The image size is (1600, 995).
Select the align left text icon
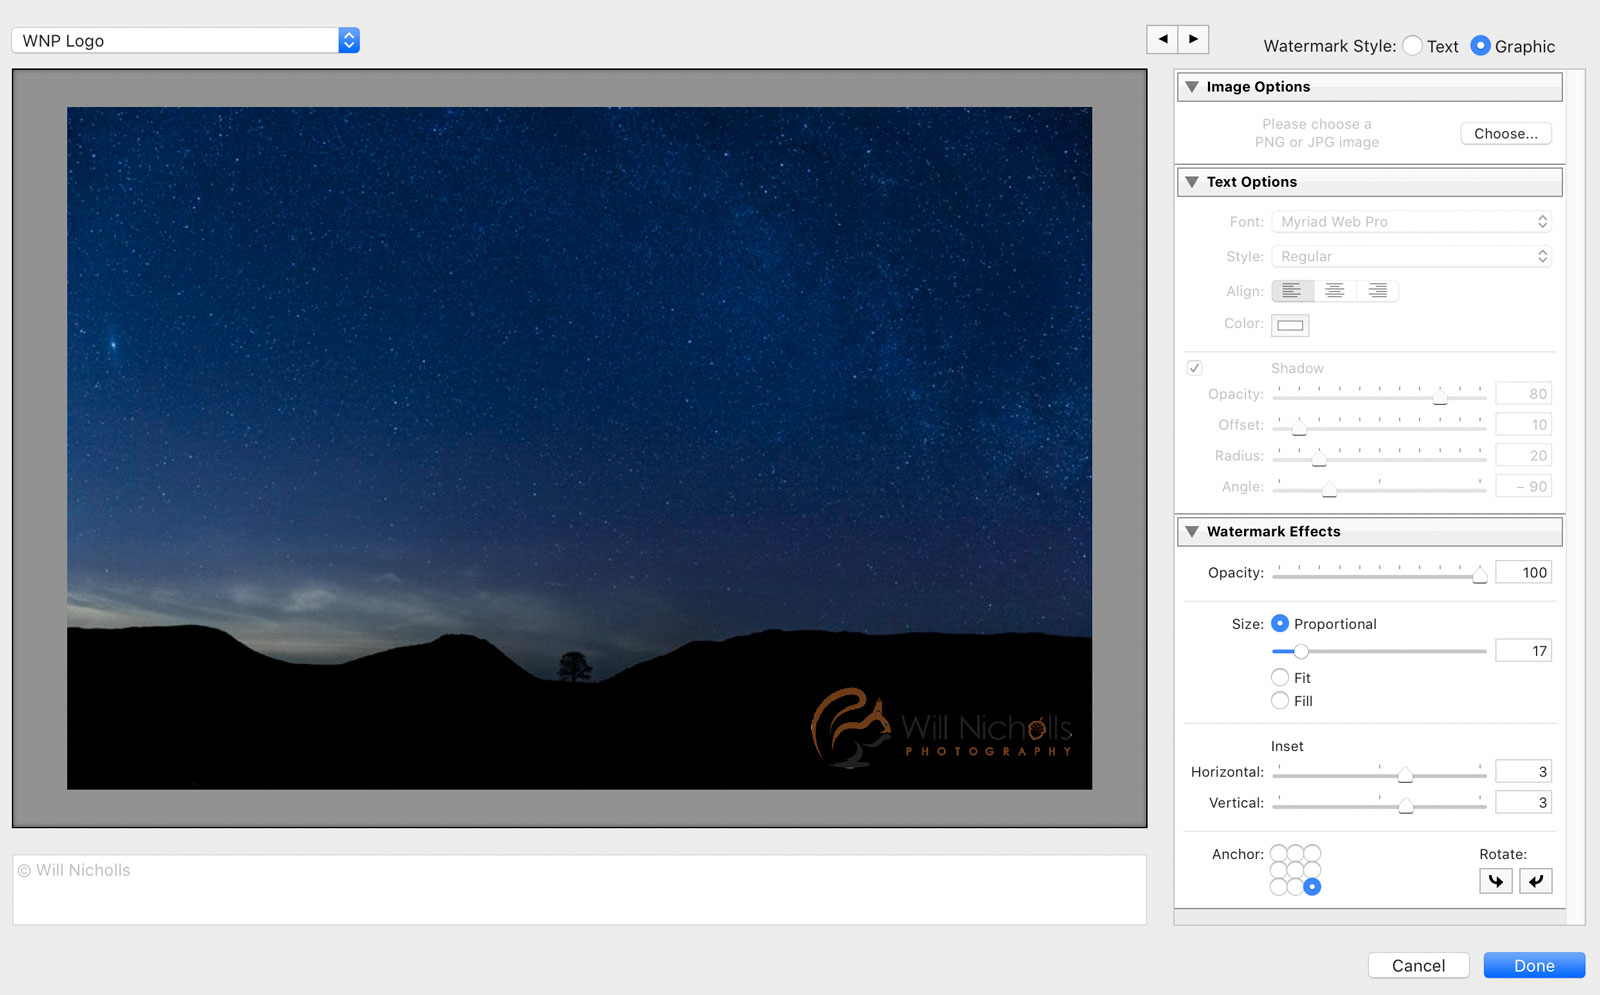point(1292,291)
